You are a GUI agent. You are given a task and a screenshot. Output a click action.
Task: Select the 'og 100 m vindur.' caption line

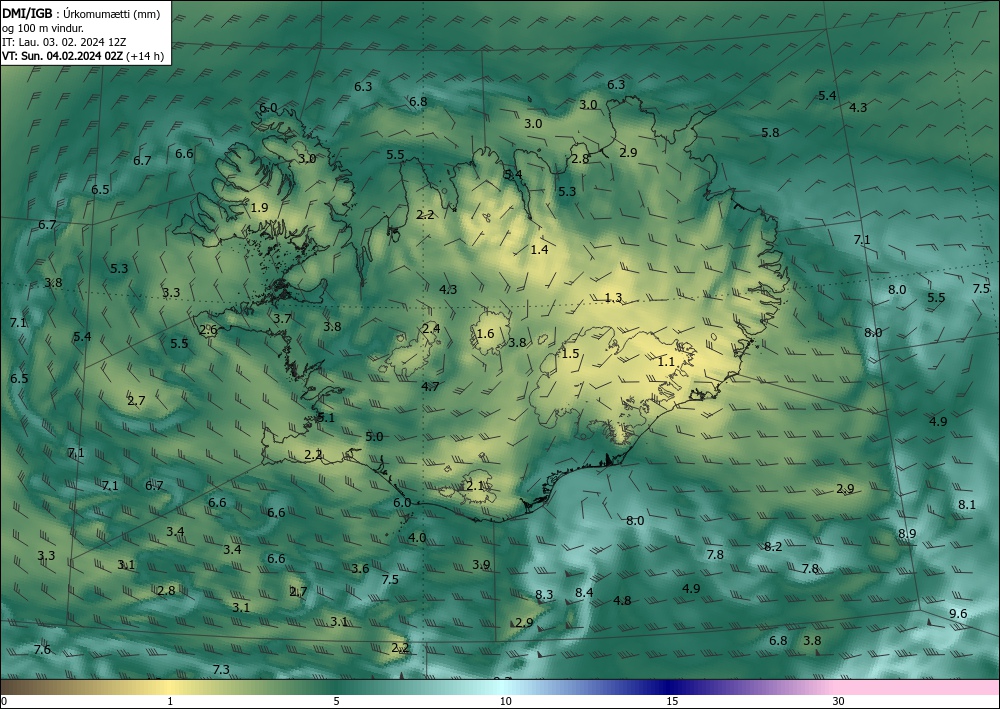(43, 28)
